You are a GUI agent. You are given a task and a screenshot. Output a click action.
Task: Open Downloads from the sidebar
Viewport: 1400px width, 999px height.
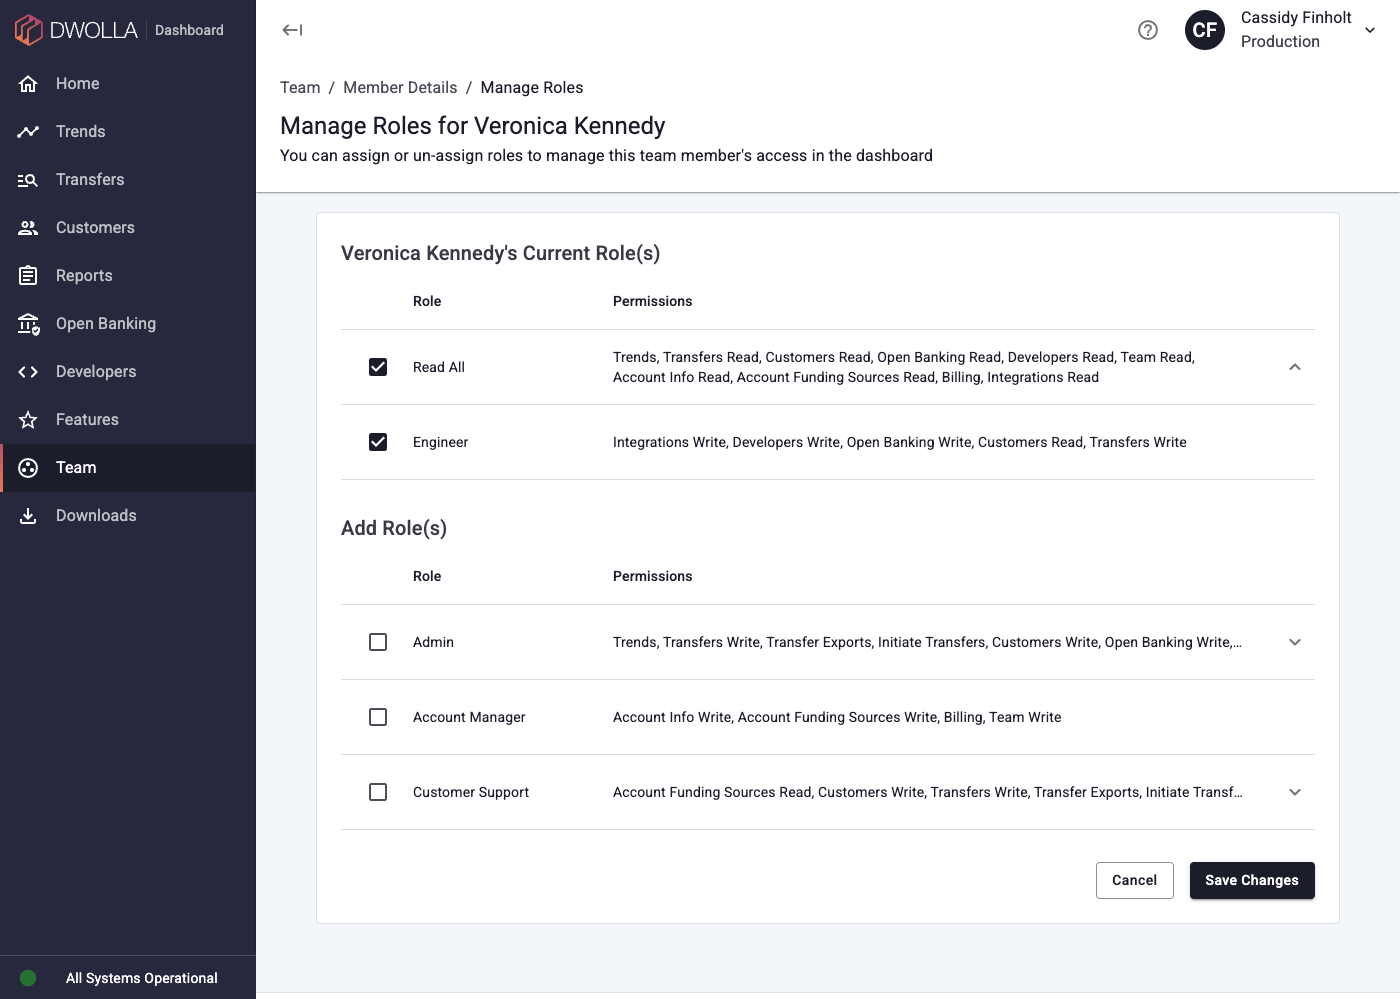tap(128, 516)
